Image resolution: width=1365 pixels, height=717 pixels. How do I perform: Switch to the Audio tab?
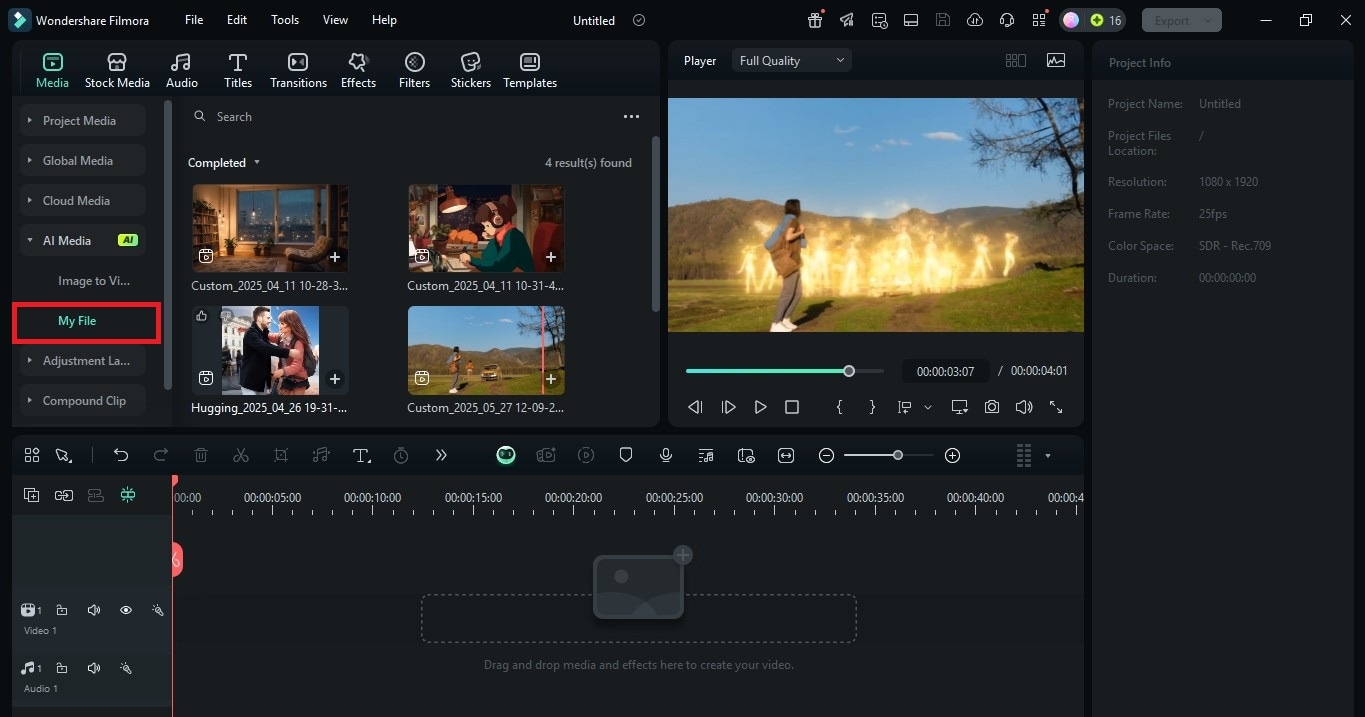pos(181,71)
